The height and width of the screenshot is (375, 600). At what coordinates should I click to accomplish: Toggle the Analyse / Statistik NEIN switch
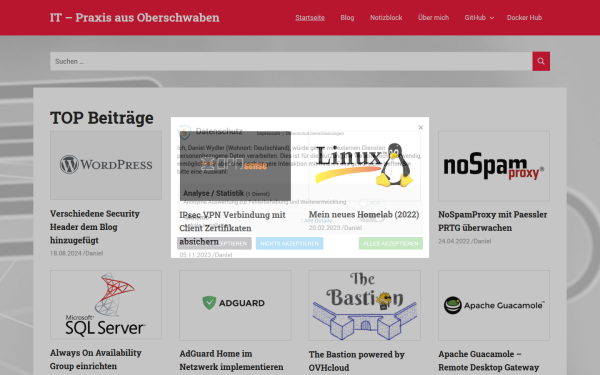click(x=372, y=203)
